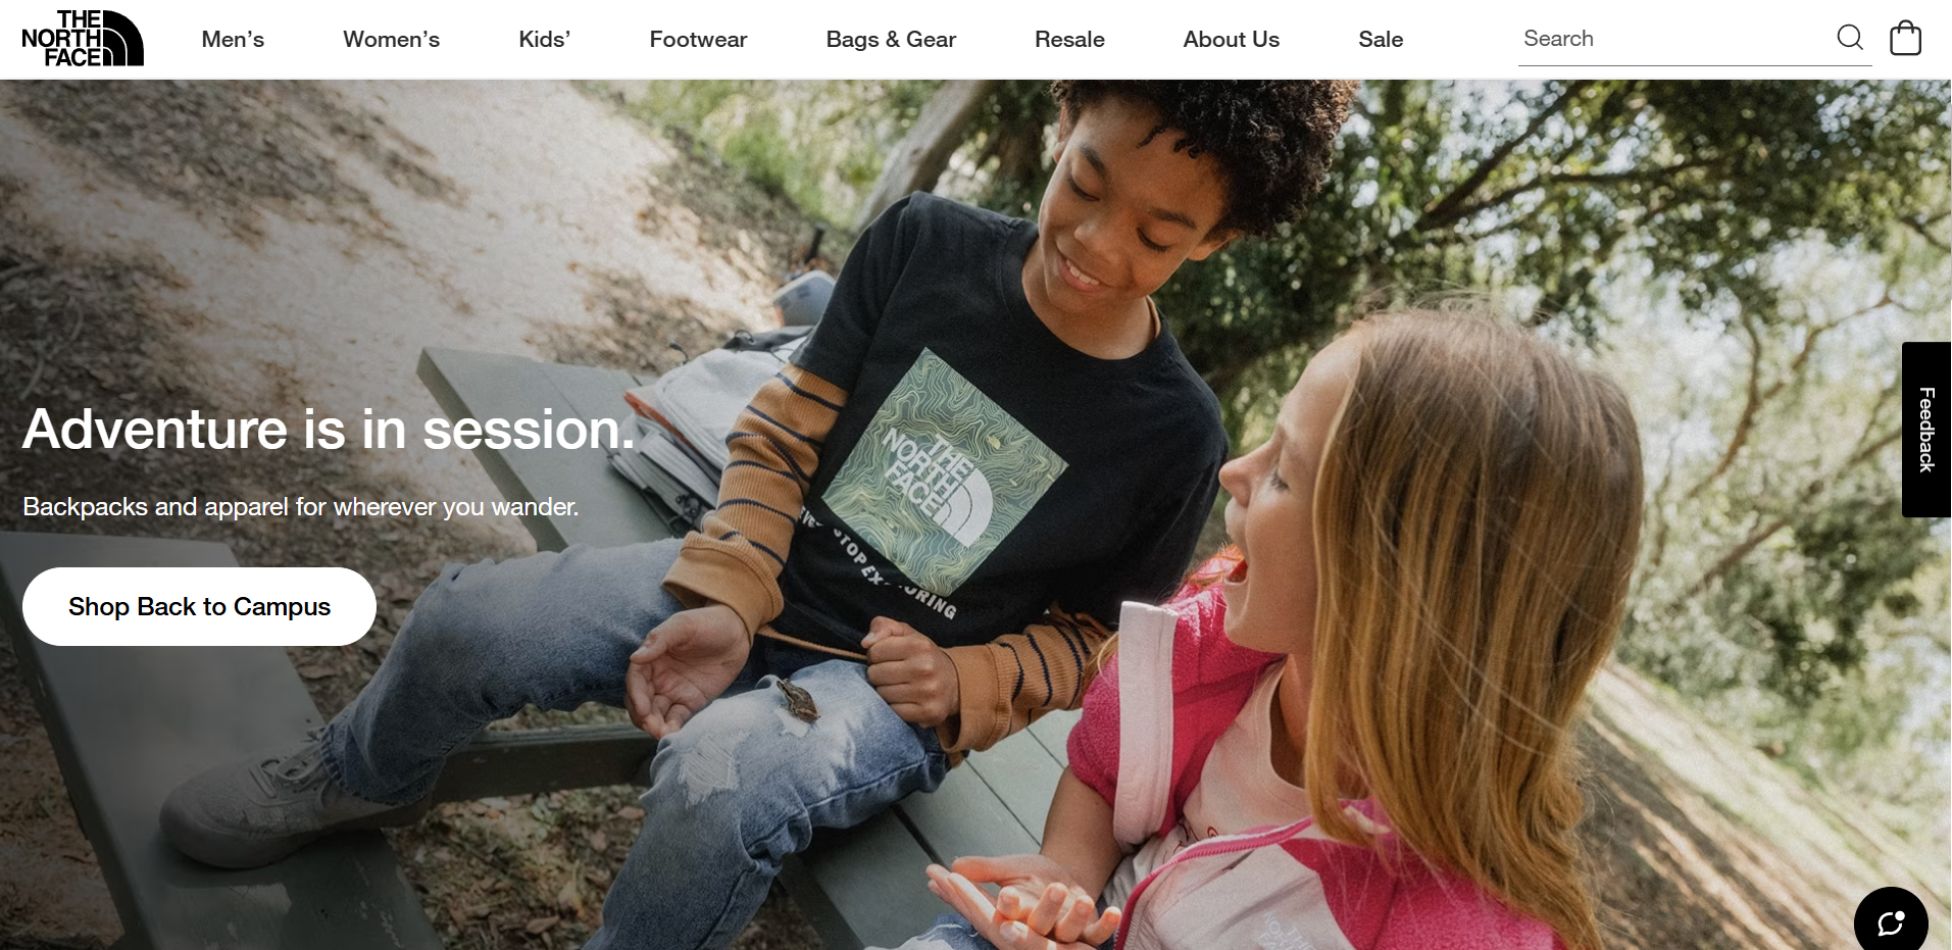
Task: Open the Women's menu
Action: [x=391, y=39]
